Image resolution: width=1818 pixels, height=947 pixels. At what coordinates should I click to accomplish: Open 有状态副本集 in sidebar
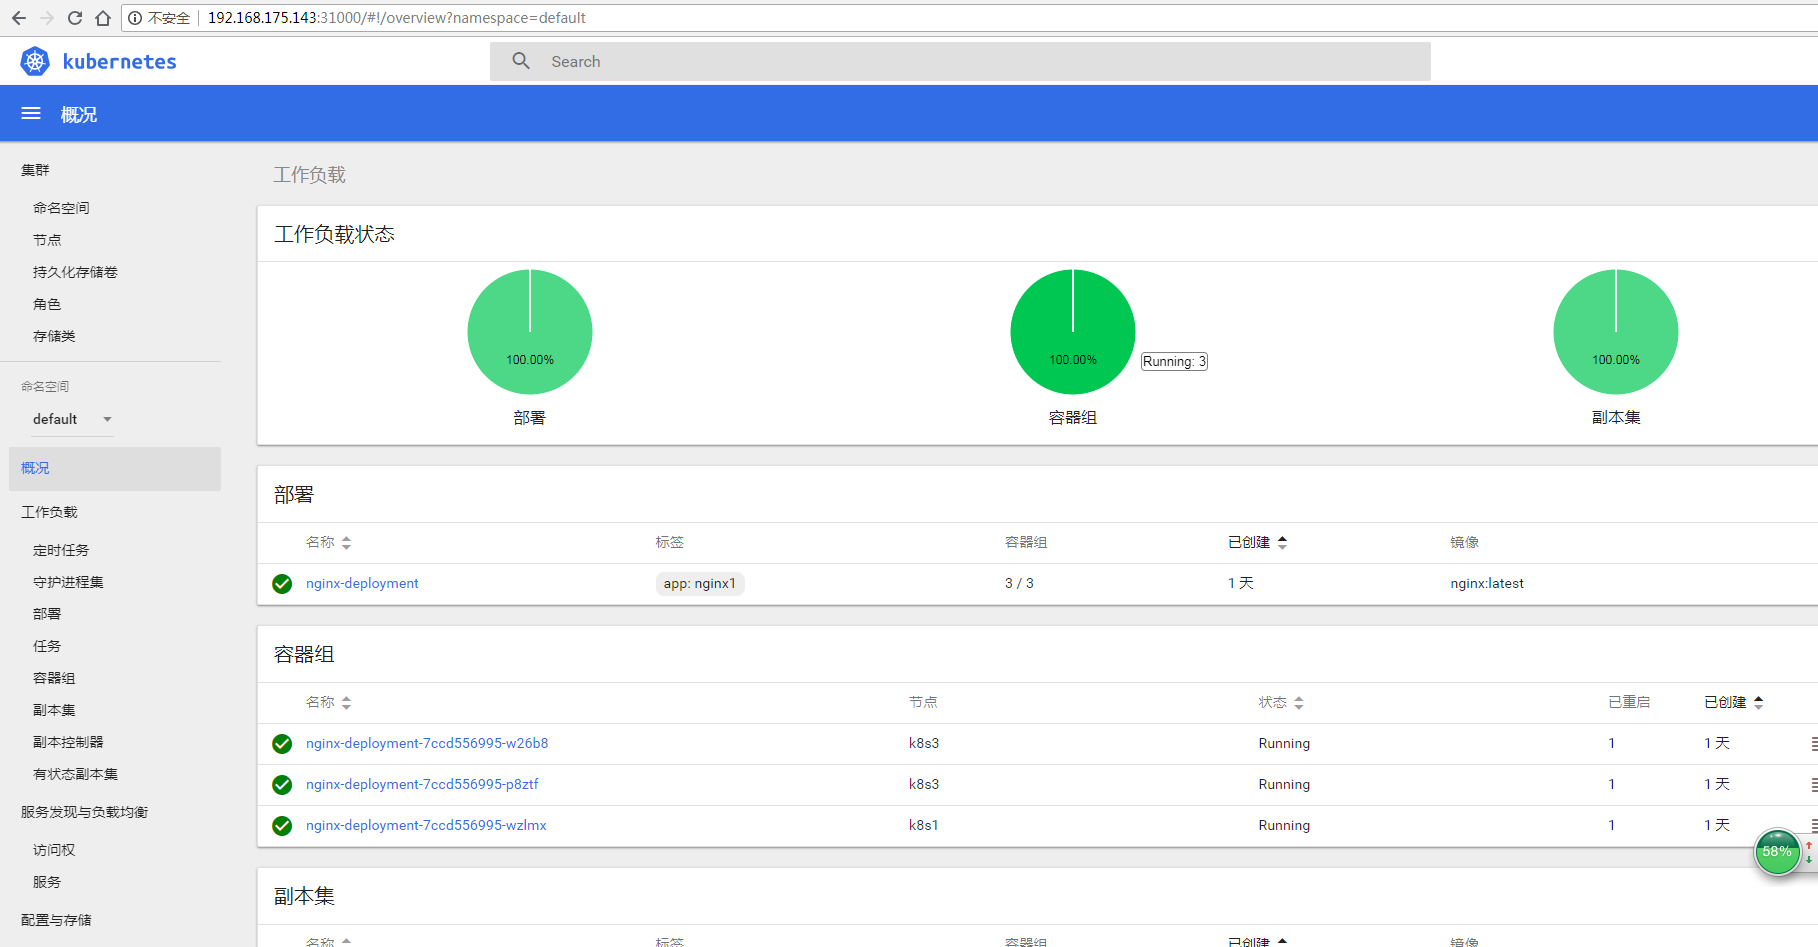[x=75, y=774]
